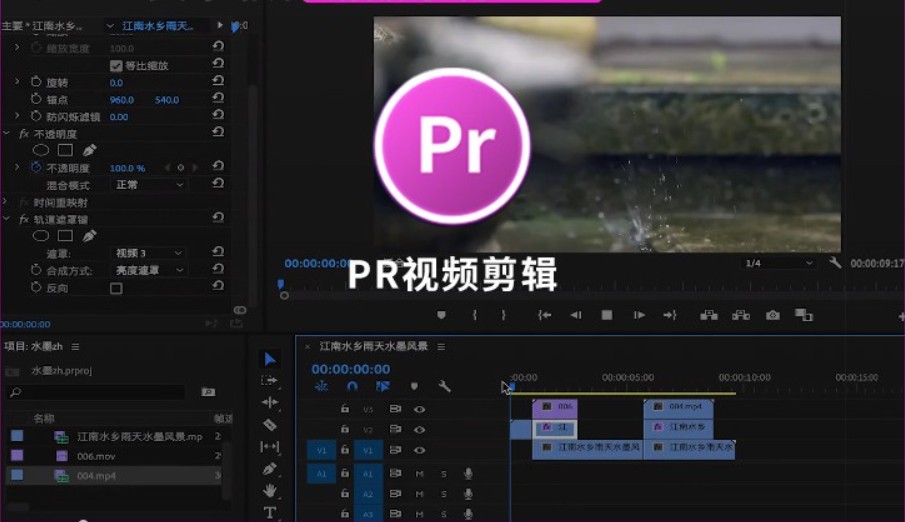Go to Out point
The width and height of the screenshot is (905, 522).
[670, 315]
